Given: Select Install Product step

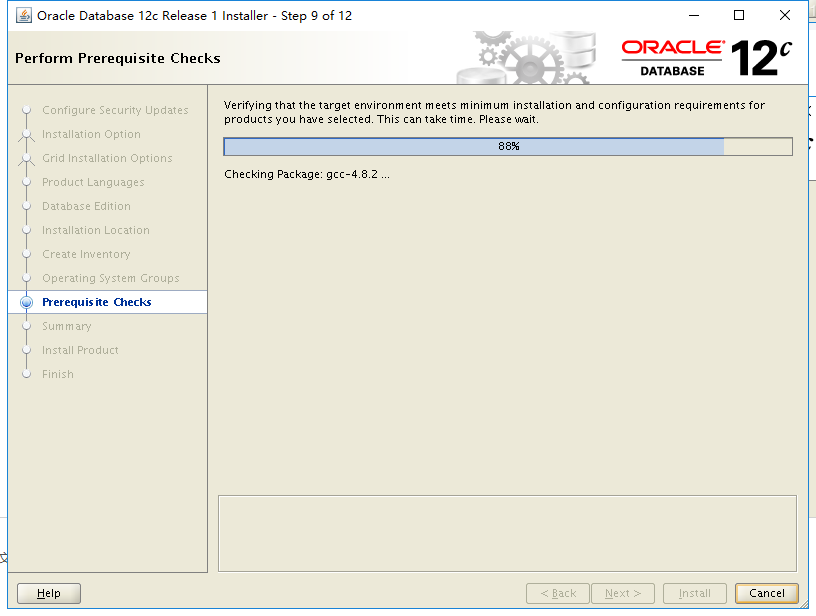Looking at the screenshot, I should pyautogui.click(x=80, y=350).
